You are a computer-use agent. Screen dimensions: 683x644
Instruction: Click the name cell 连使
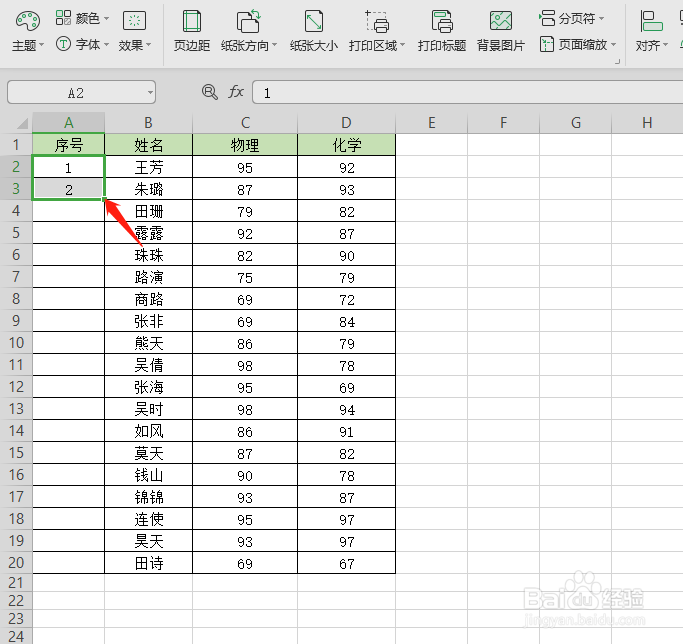pyautogui.click(x=149, y=519)
